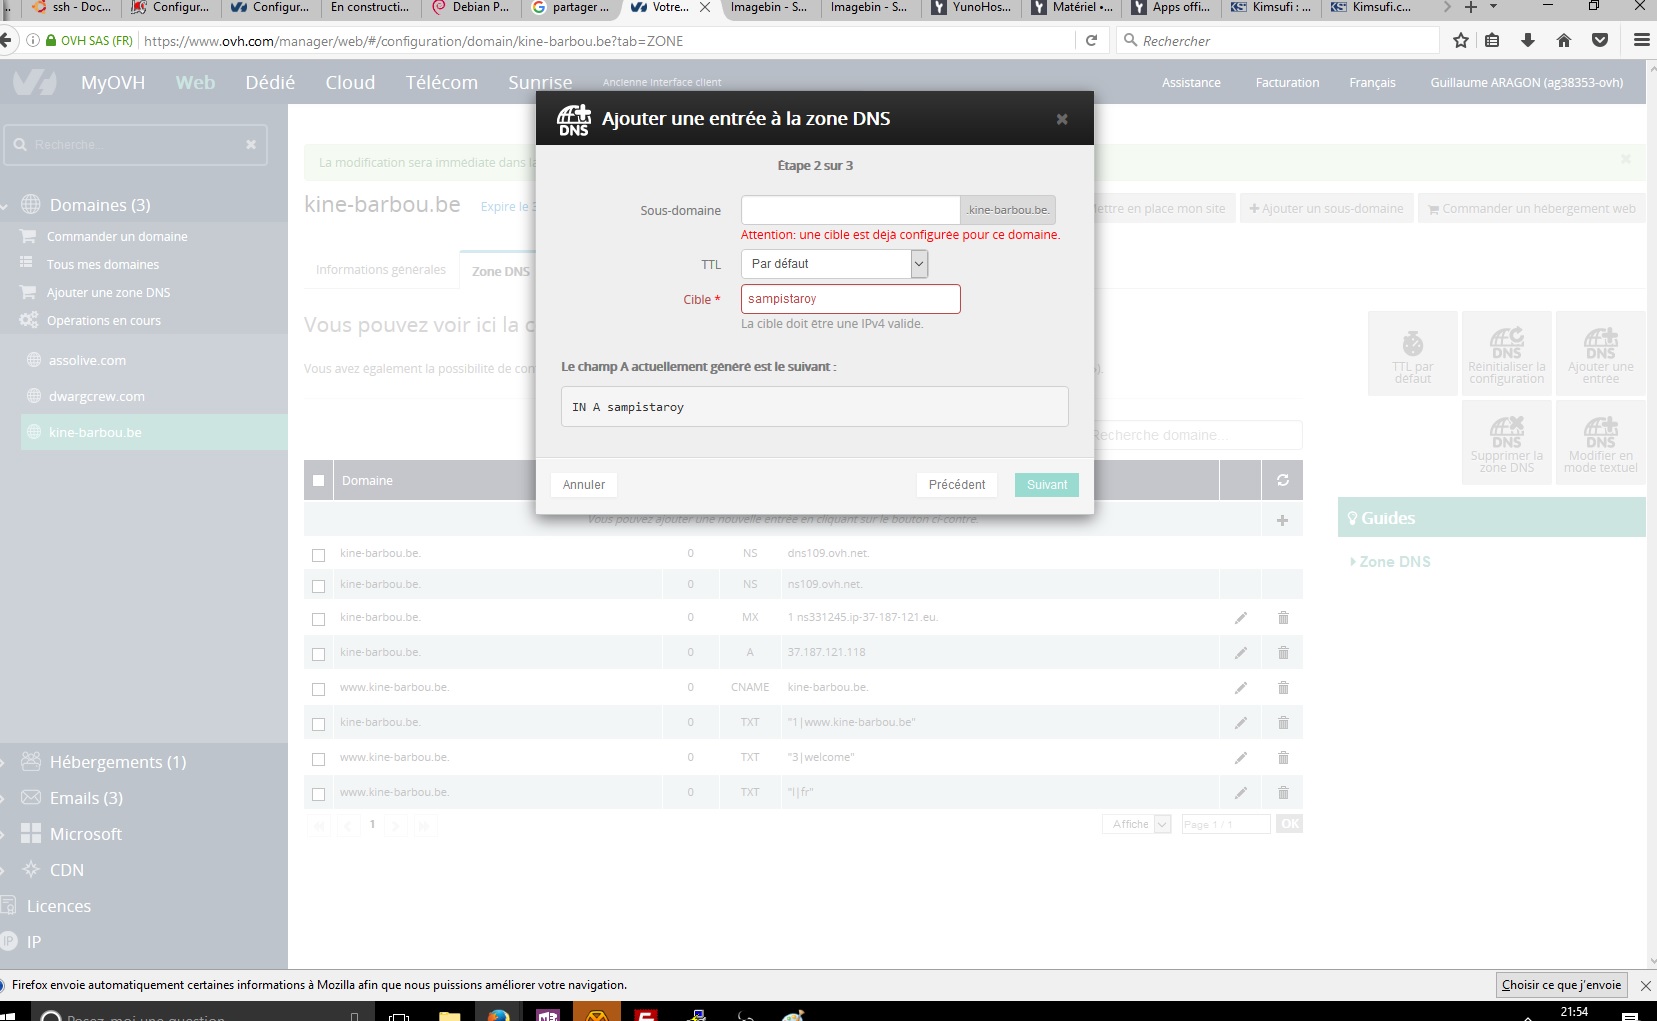Switch to Informations générales tab
The width and height of the screenshot is (1657, 1021).
point(381,270)
